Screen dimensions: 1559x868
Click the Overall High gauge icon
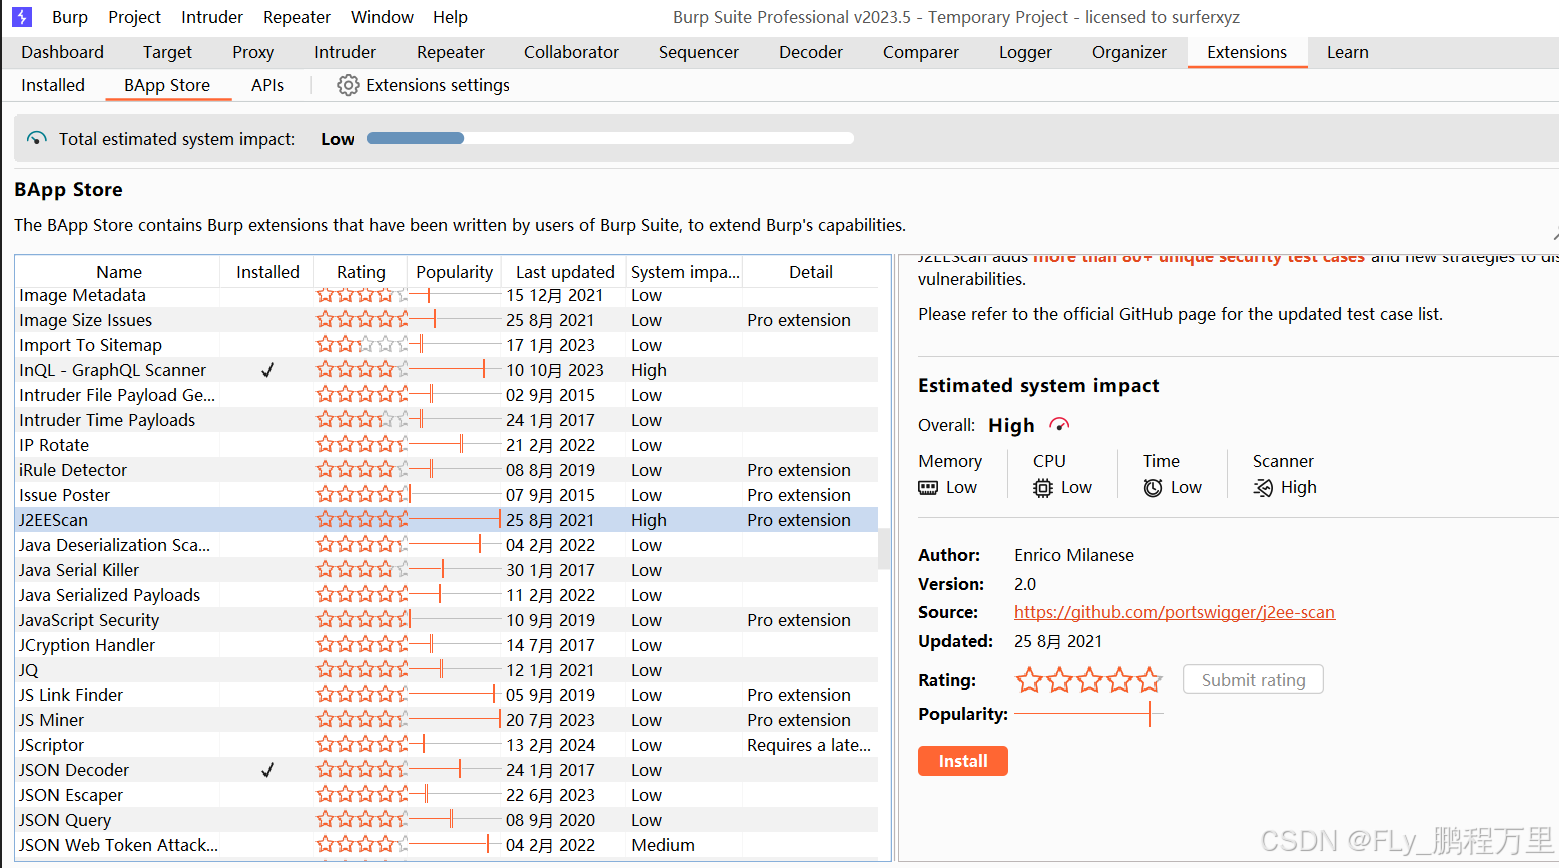point(1059,425)
